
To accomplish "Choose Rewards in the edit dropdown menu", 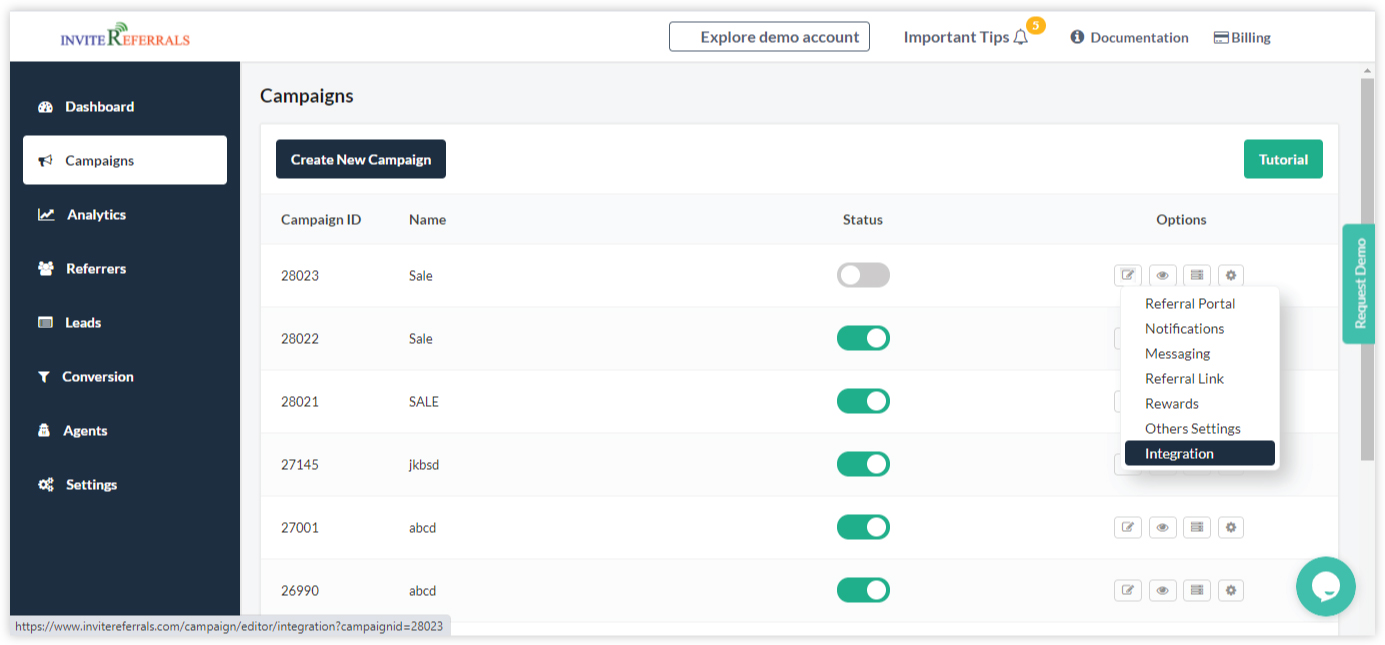I will coord(1172,404).
